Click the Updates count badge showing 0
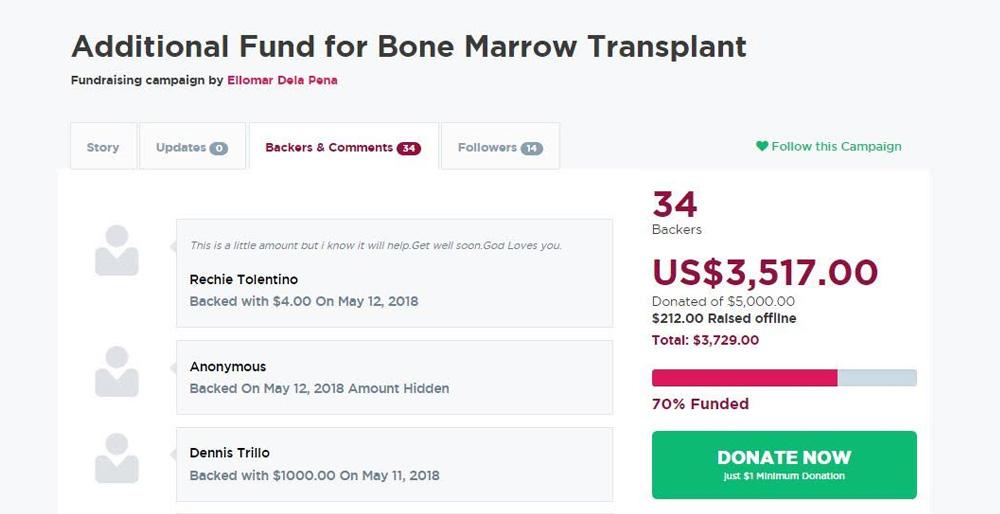 [x=218, y=148]
